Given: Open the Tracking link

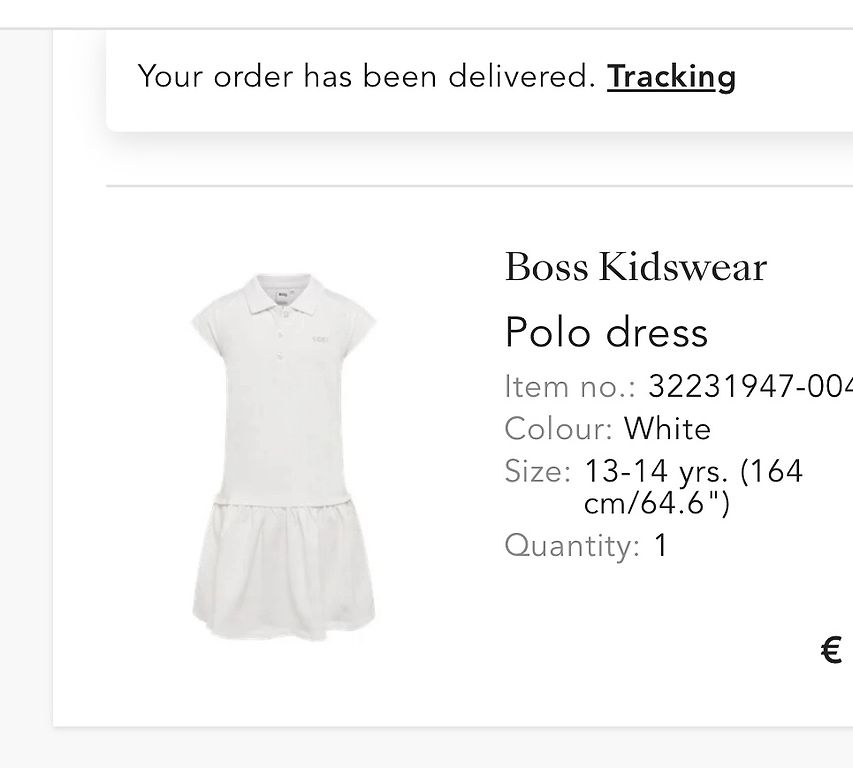Looking at the screenshot, I should pos(671,77).
